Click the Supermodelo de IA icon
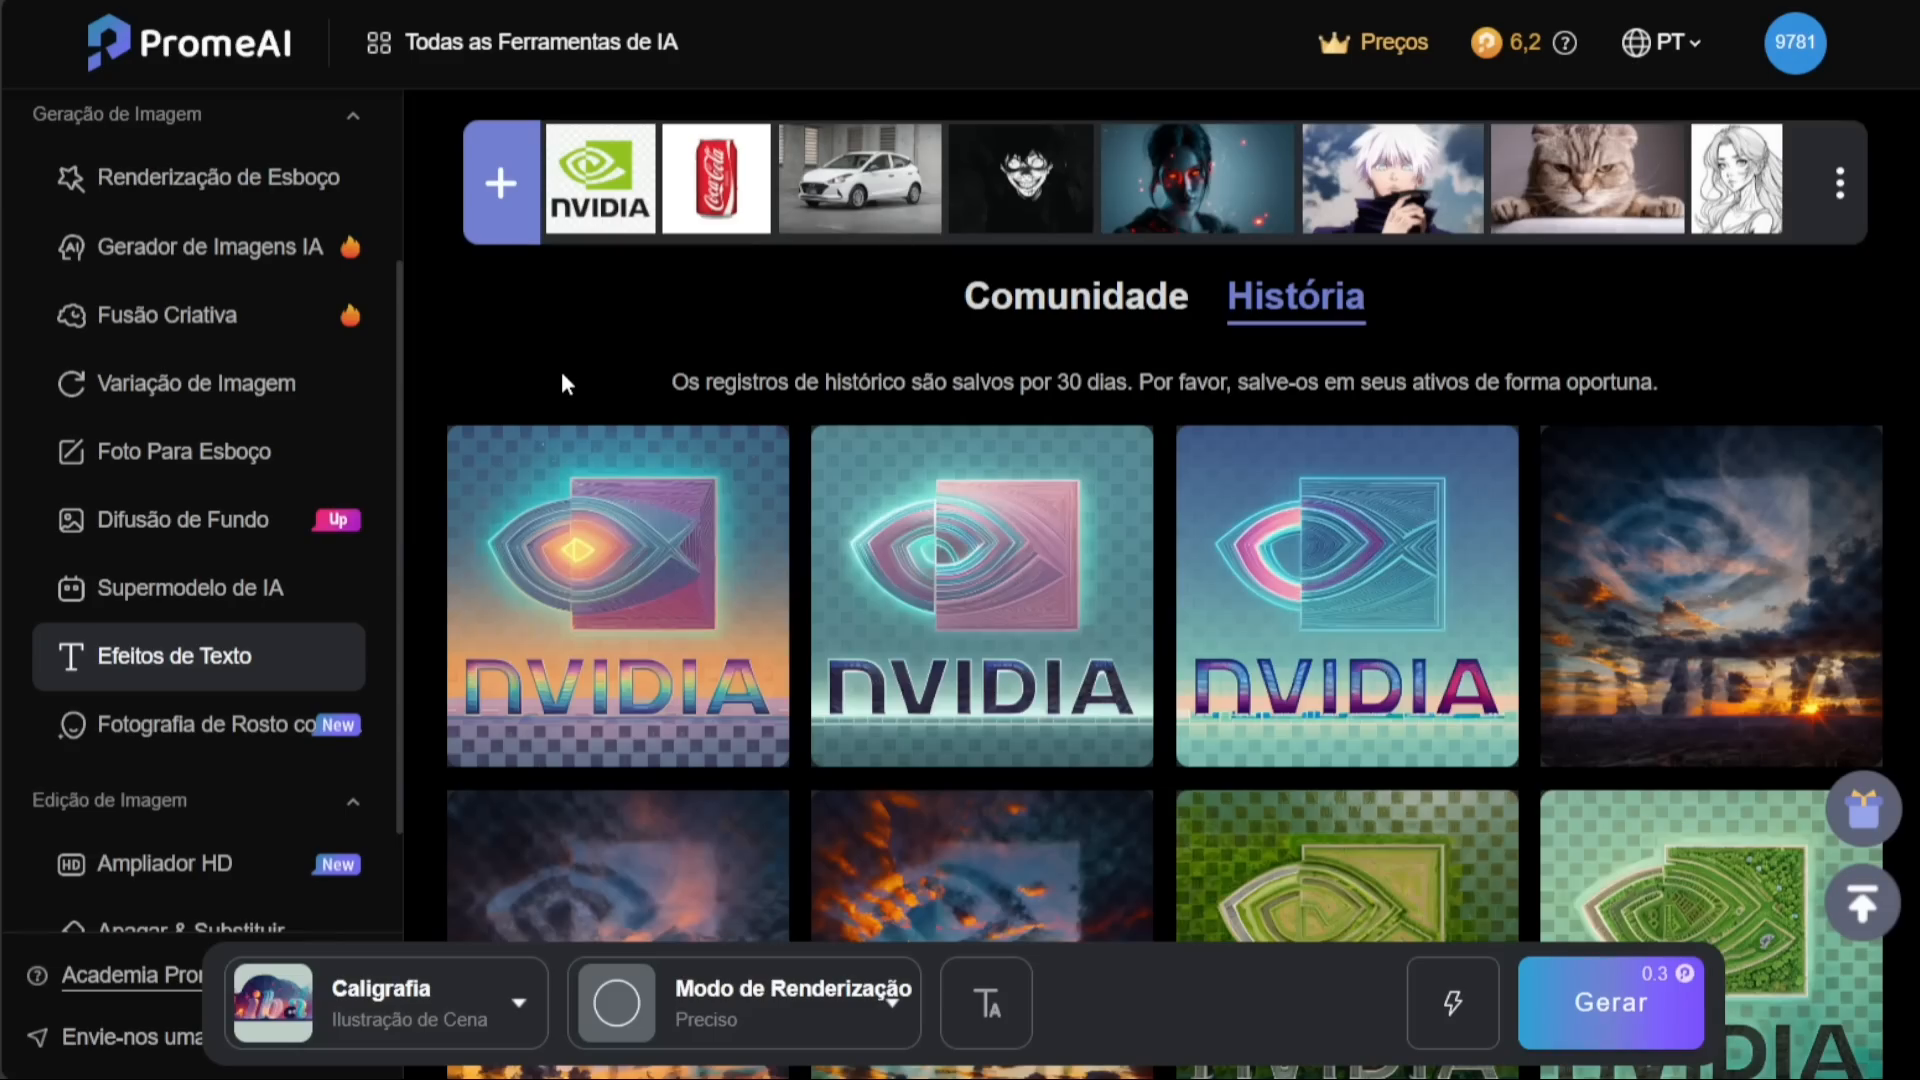1920x1080 pixels. click(x=71, y=588)
